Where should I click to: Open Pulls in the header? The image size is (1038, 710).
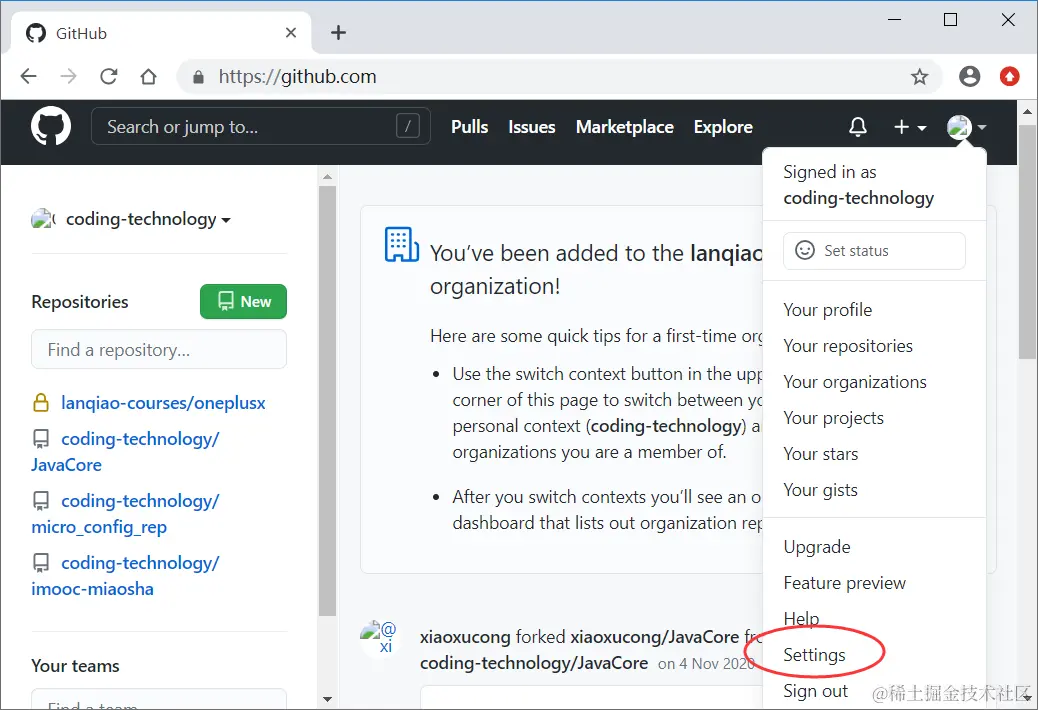point(469,126)
